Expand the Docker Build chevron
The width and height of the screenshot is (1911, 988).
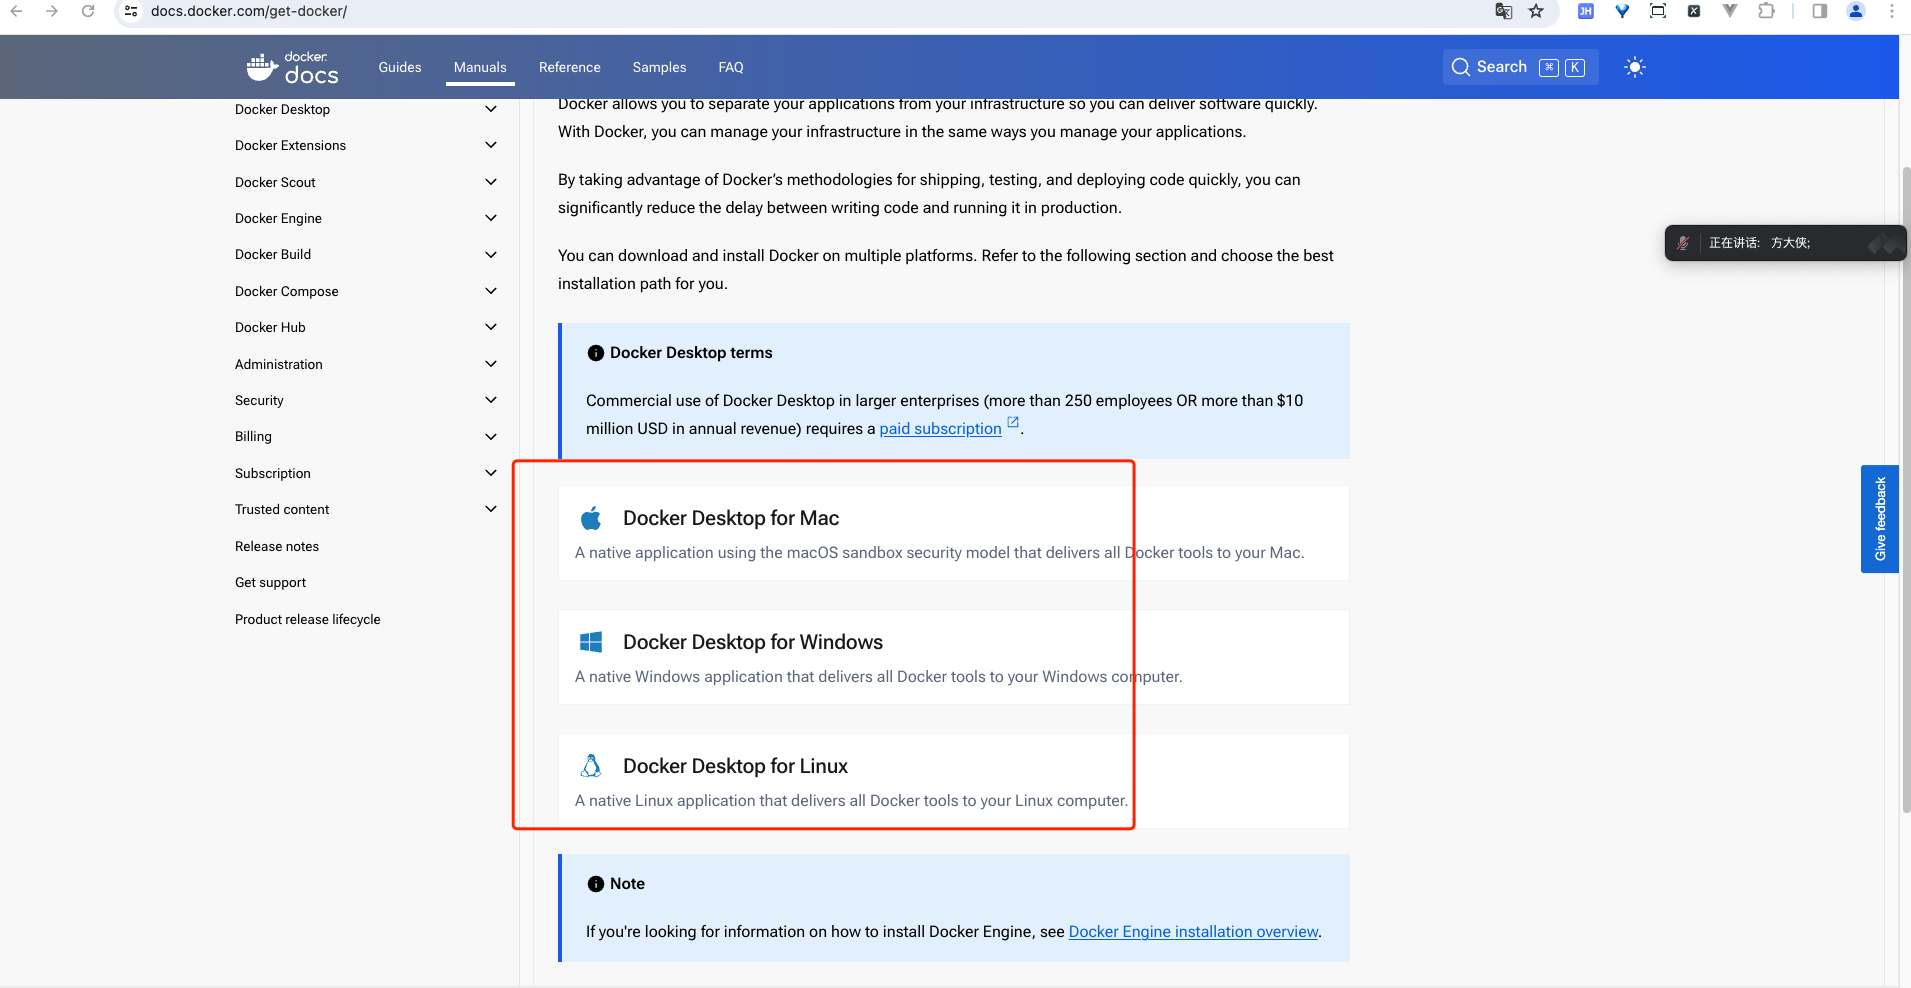tap(491, 255)
